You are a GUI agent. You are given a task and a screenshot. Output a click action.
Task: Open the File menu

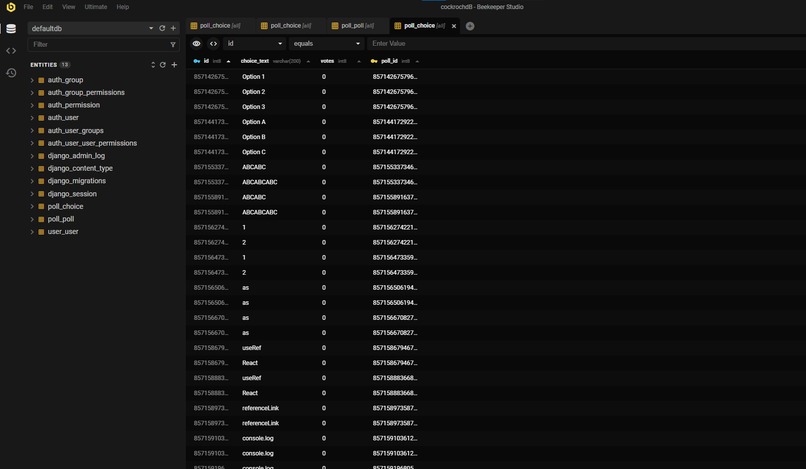click(28, 7)
